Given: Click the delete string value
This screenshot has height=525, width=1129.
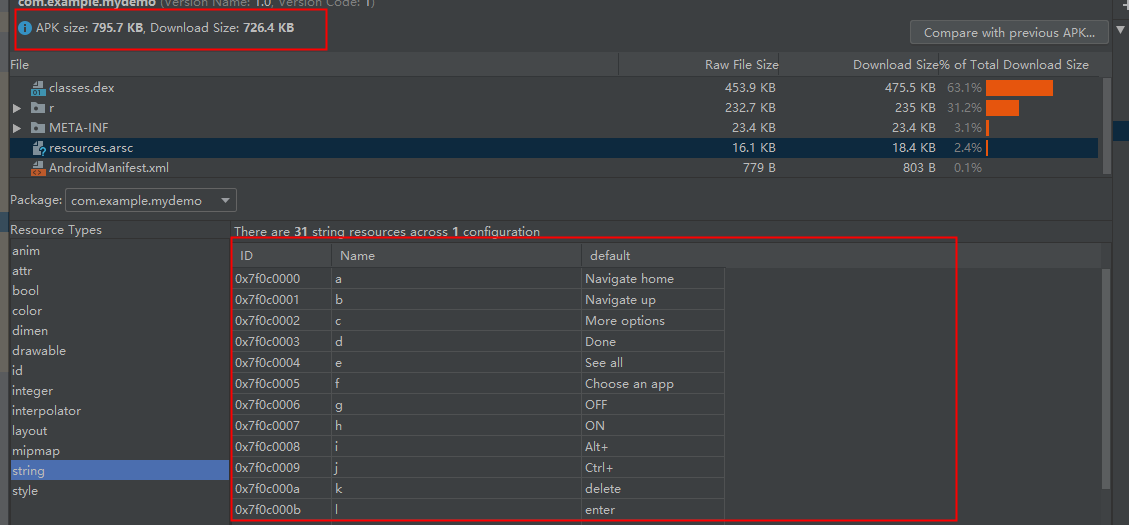Looking at the screenshot, I should (603, 489).
